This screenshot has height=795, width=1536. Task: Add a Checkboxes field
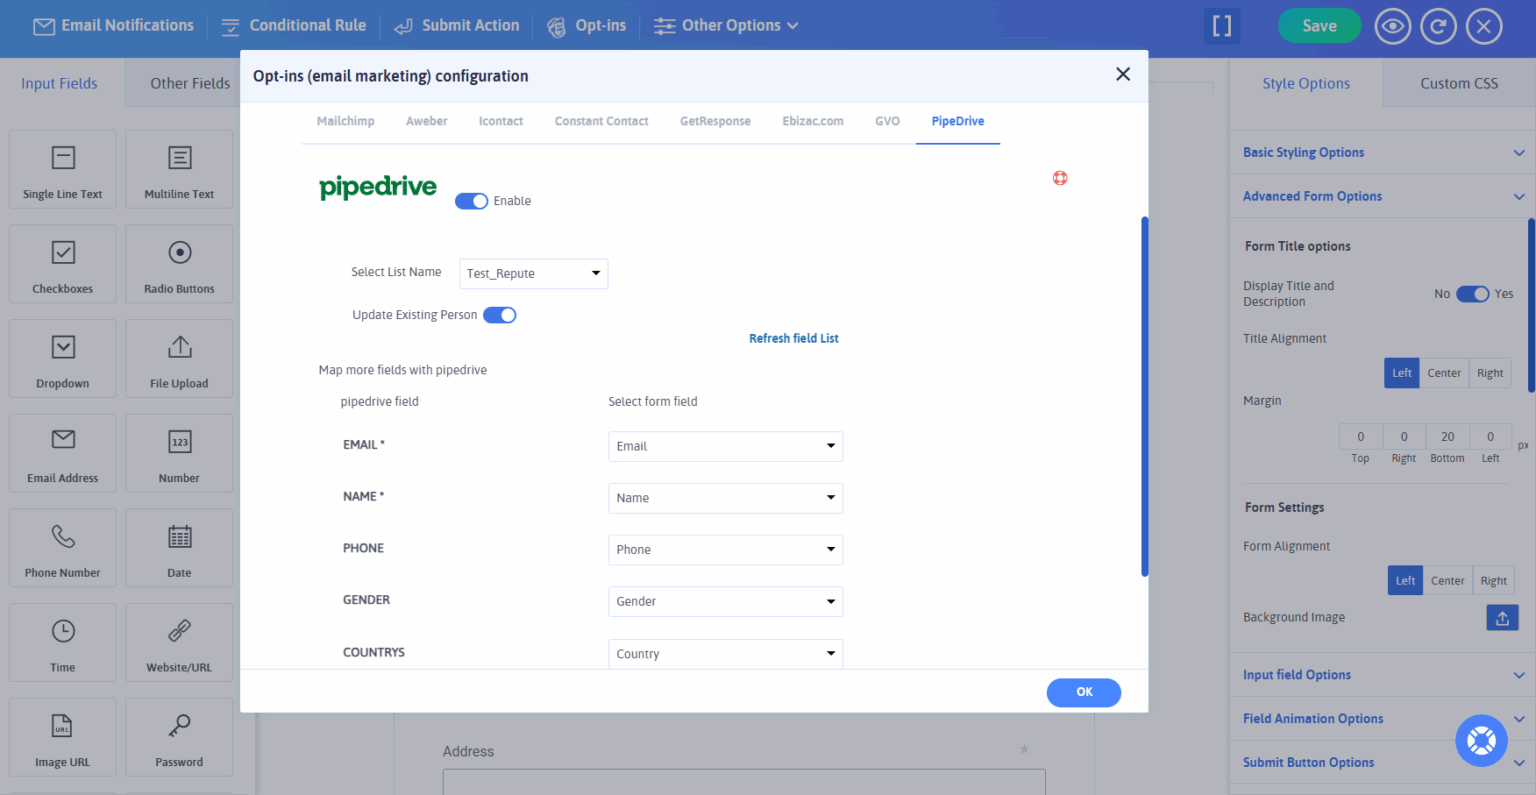63,263
